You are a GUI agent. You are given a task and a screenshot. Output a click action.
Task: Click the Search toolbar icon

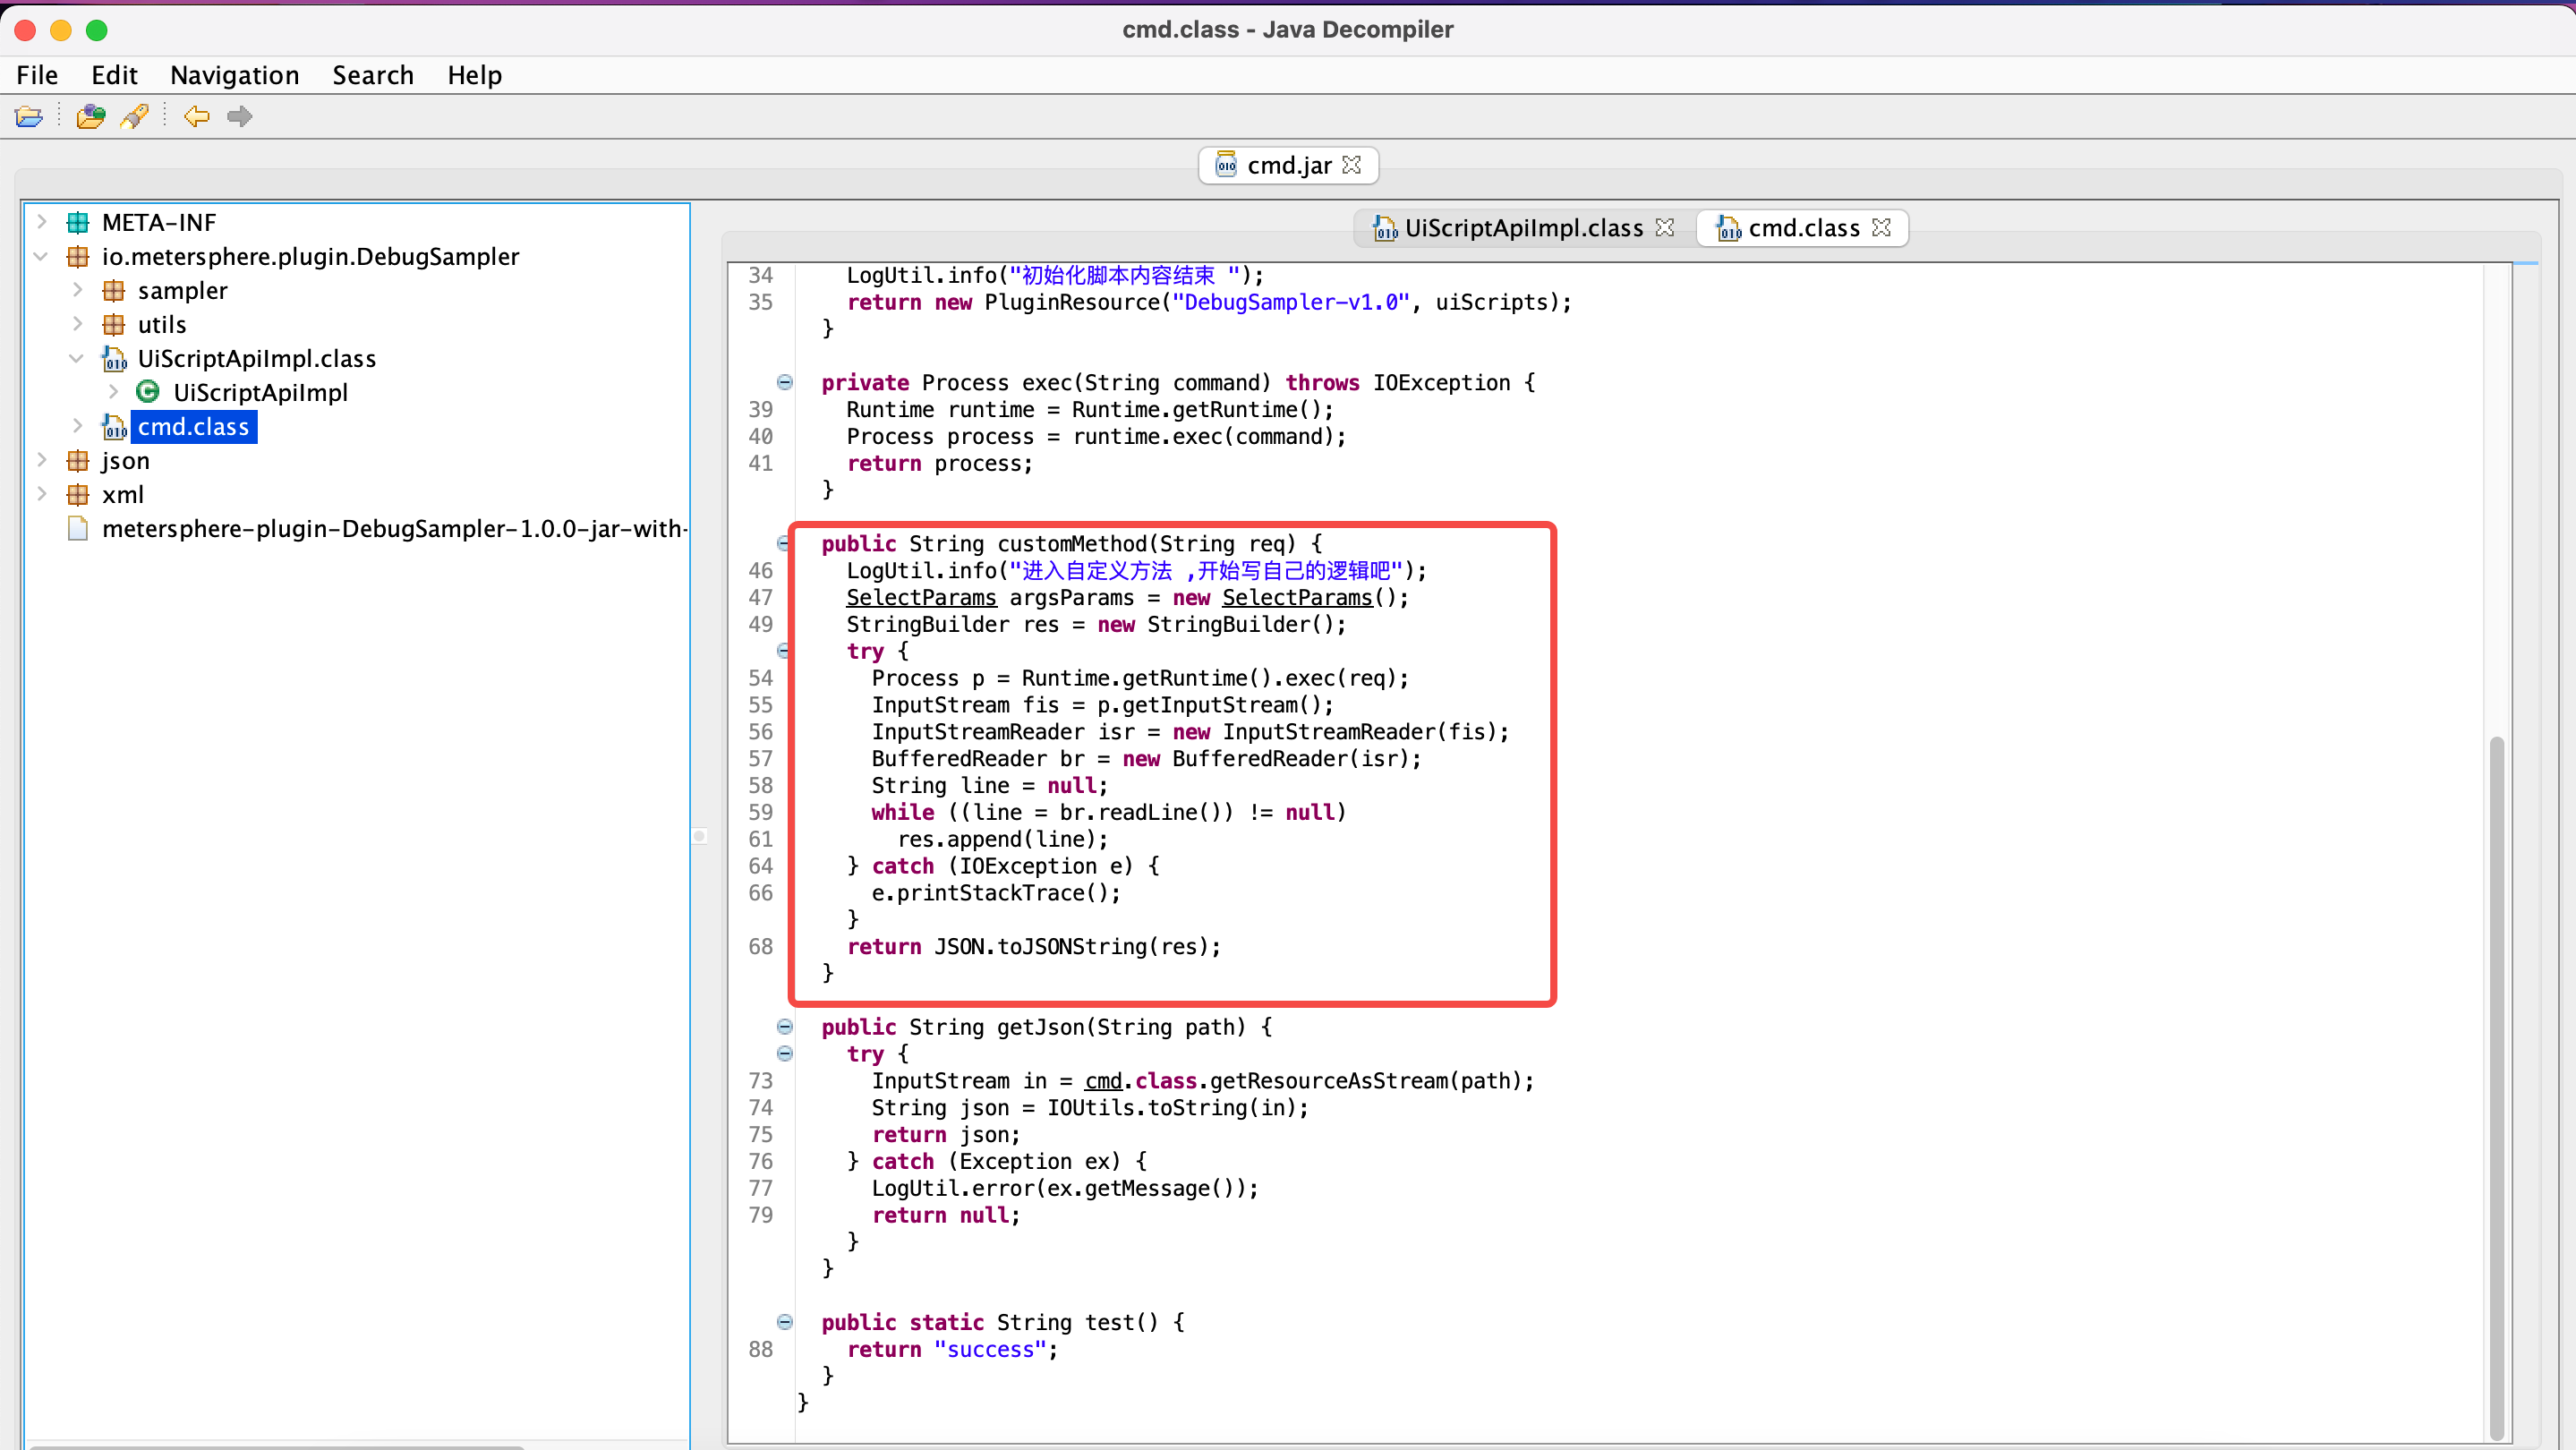coord(135,116)
